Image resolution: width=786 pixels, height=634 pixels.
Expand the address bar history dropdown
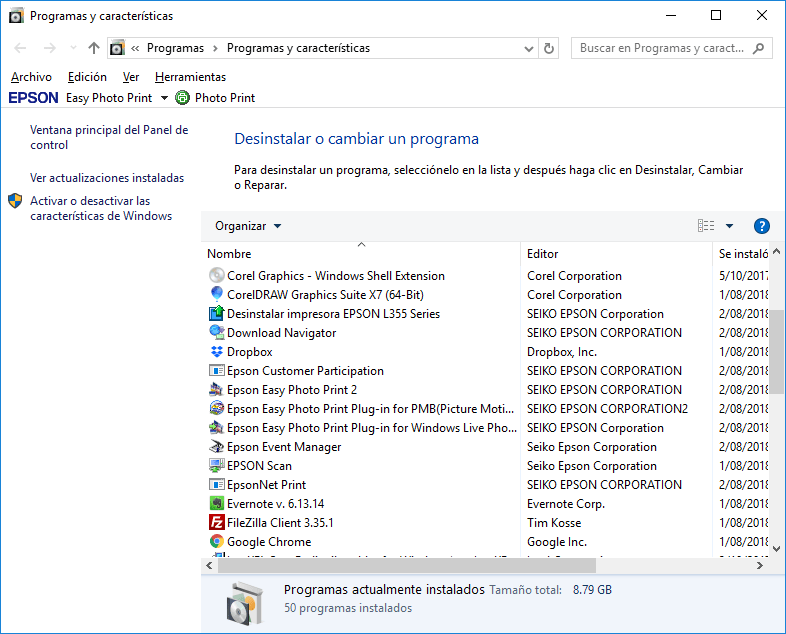pyautogui.click(x=528, y=49)
